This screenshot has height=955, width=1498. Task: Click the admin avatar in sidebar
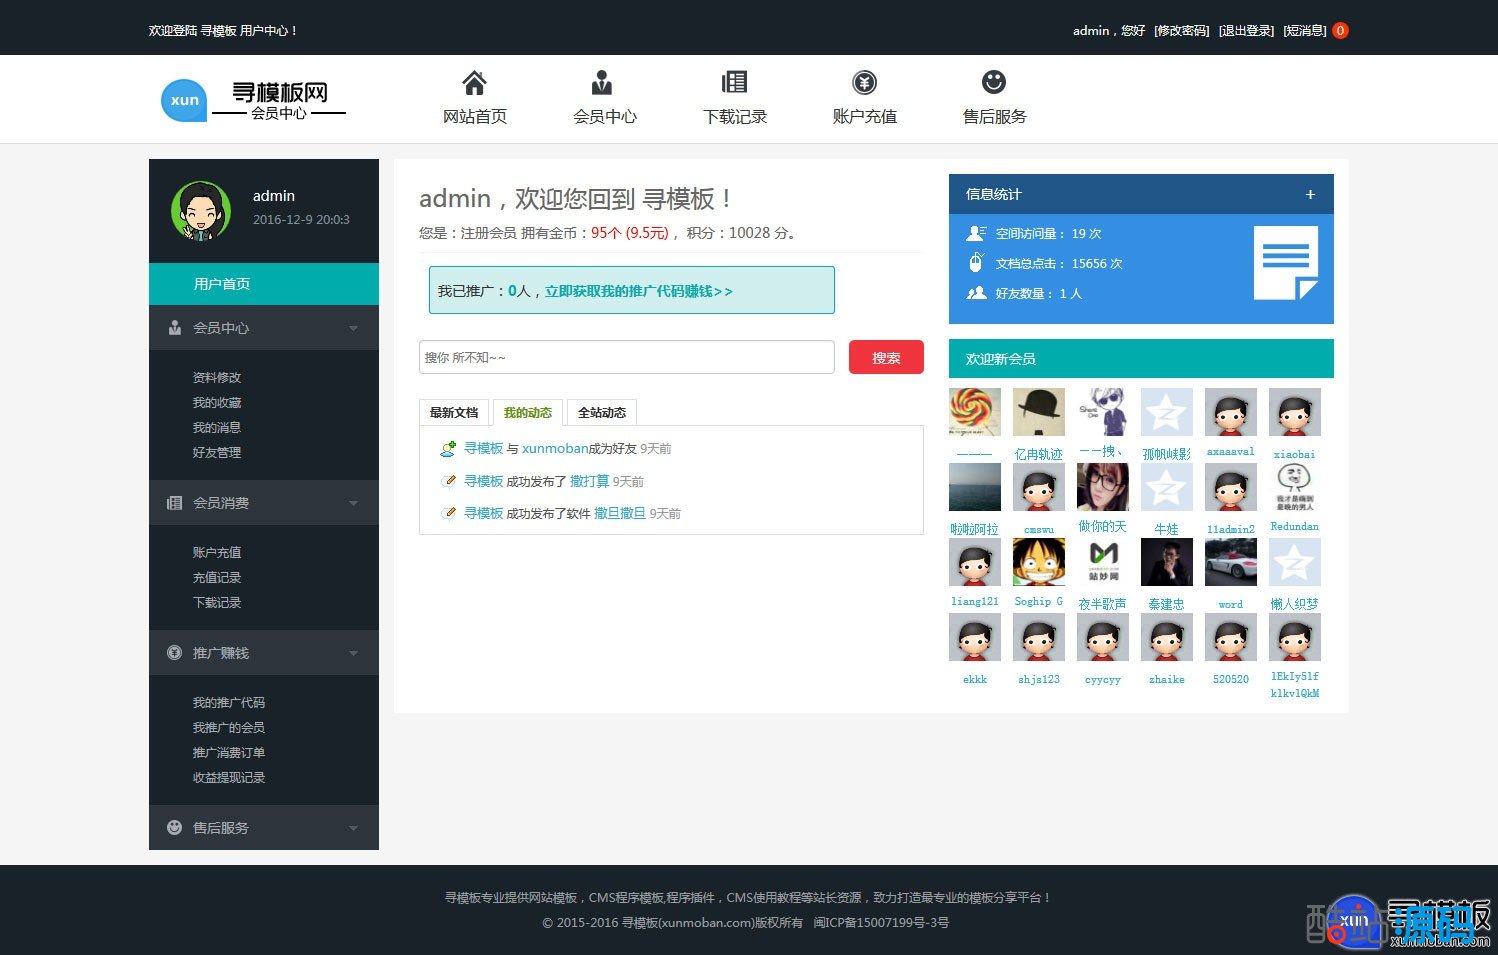200,211
